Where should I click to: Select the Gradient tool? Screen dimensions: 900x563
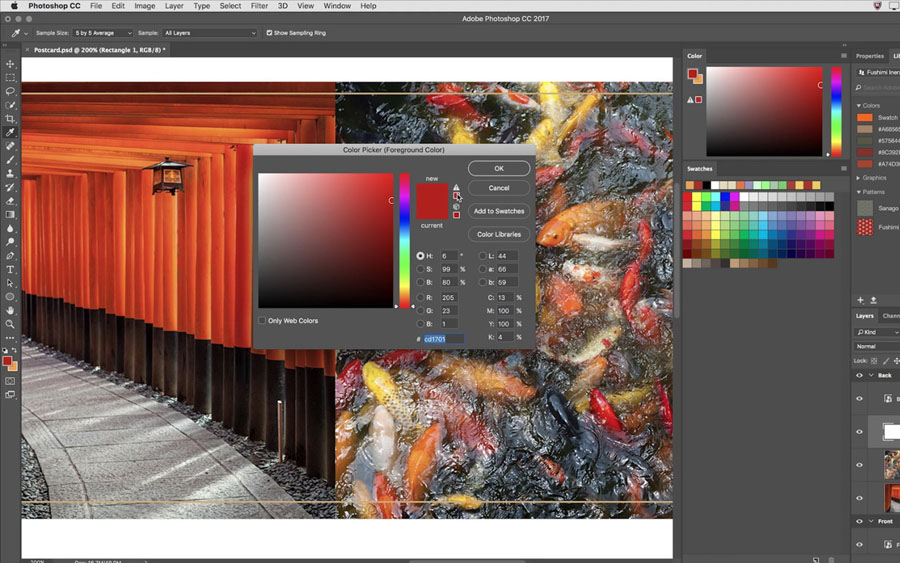10,215
